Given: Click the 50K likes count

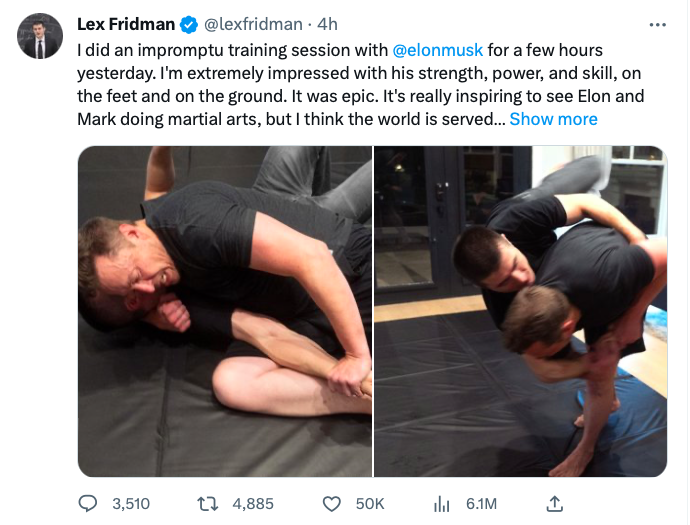Looking at the screenshot, I should point(370,504).
